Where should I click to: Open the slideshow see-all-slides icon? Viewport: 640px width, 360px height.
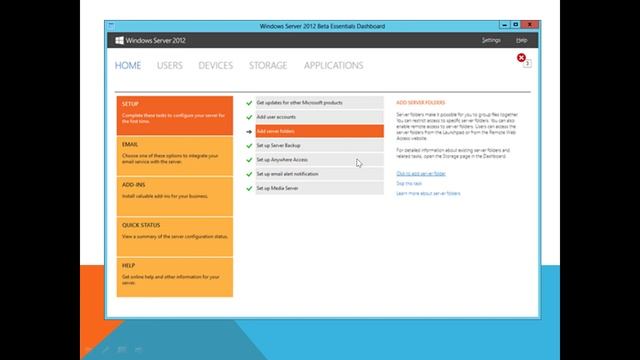tap(122, 349)
